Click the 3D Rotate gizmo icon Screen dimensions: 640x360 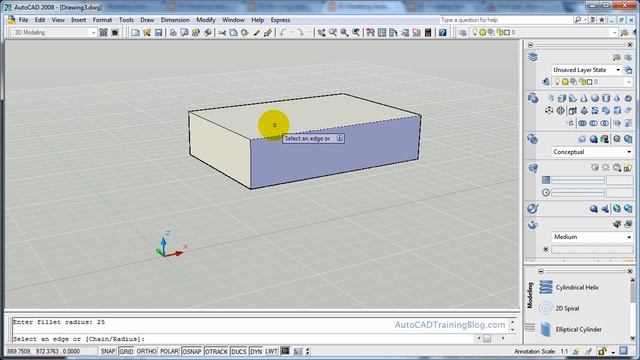pos(560,111)
